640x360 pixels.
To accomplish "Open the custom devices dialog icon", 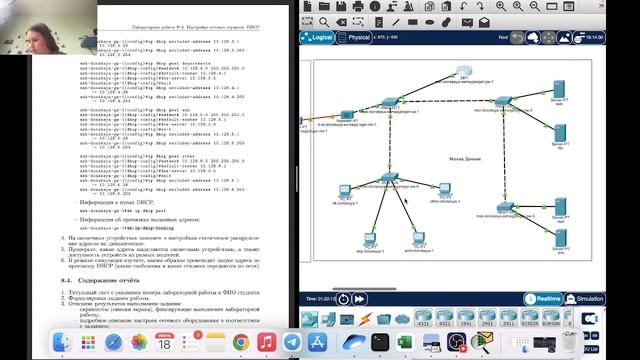I will coord(569,6).
